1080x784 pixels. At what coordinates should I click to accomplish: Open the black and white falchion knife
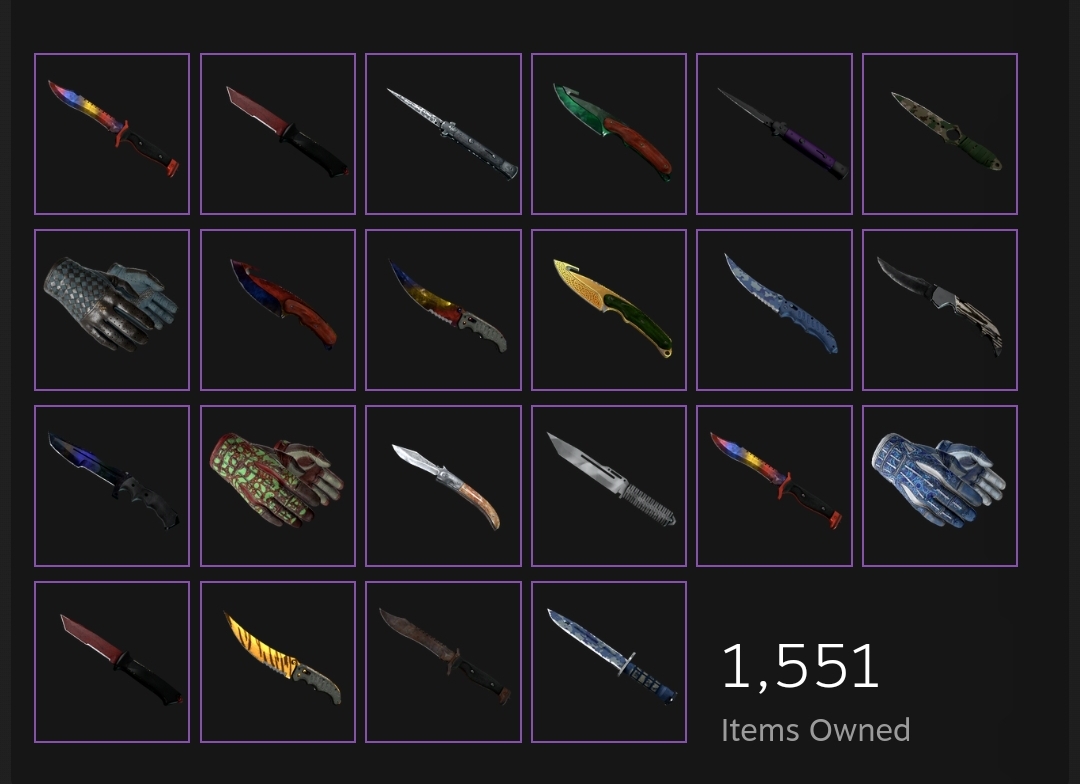(939, 310)
